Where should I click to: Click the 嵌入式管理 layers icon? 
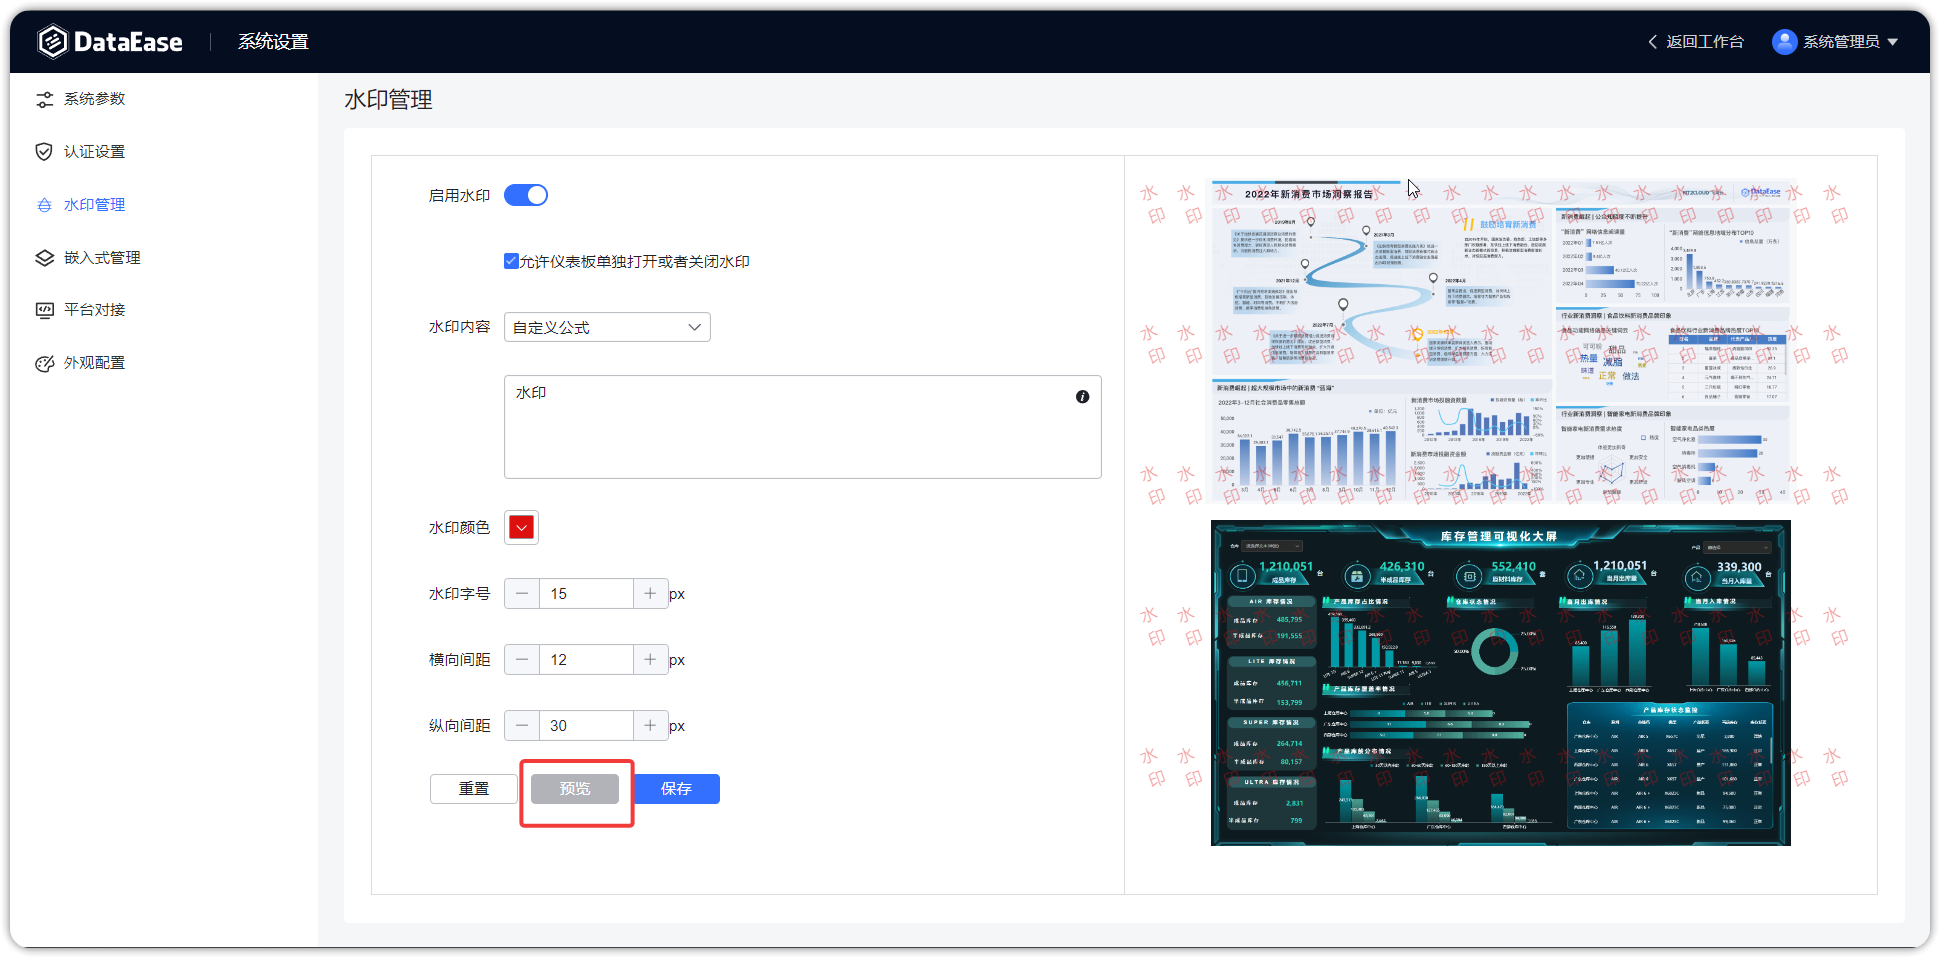pyautogui.click(x=44, y=258)
